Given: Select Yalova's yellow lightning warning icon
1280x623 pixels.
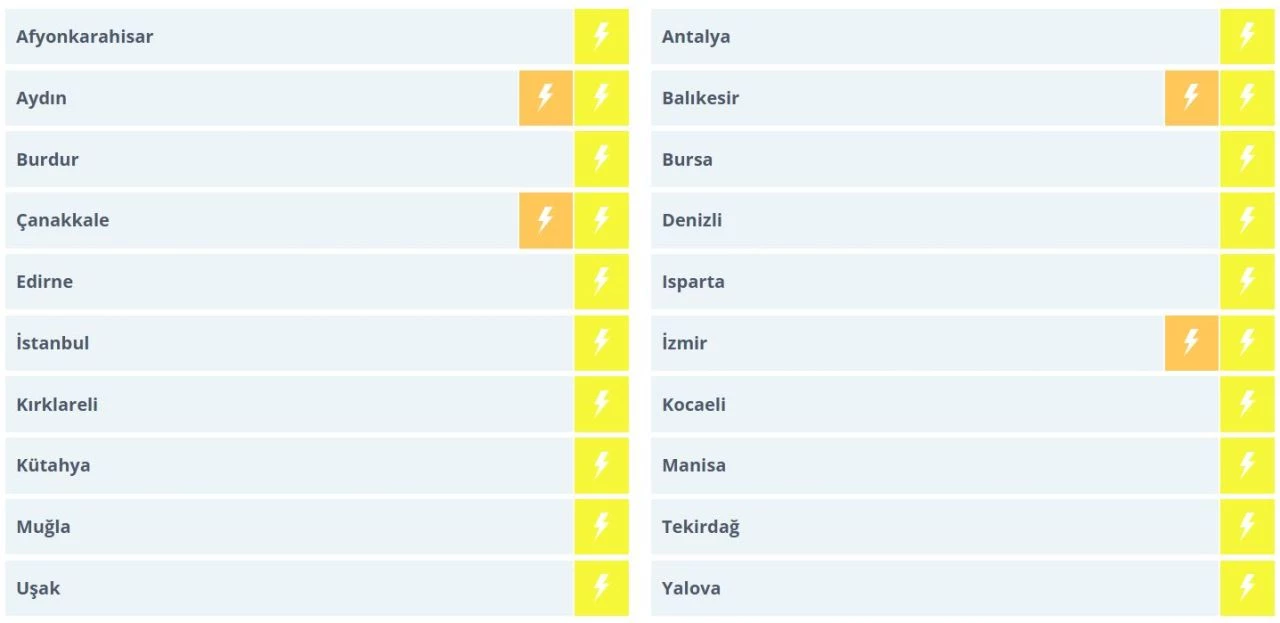Looking at the screenshot, I should (1247, 588).
